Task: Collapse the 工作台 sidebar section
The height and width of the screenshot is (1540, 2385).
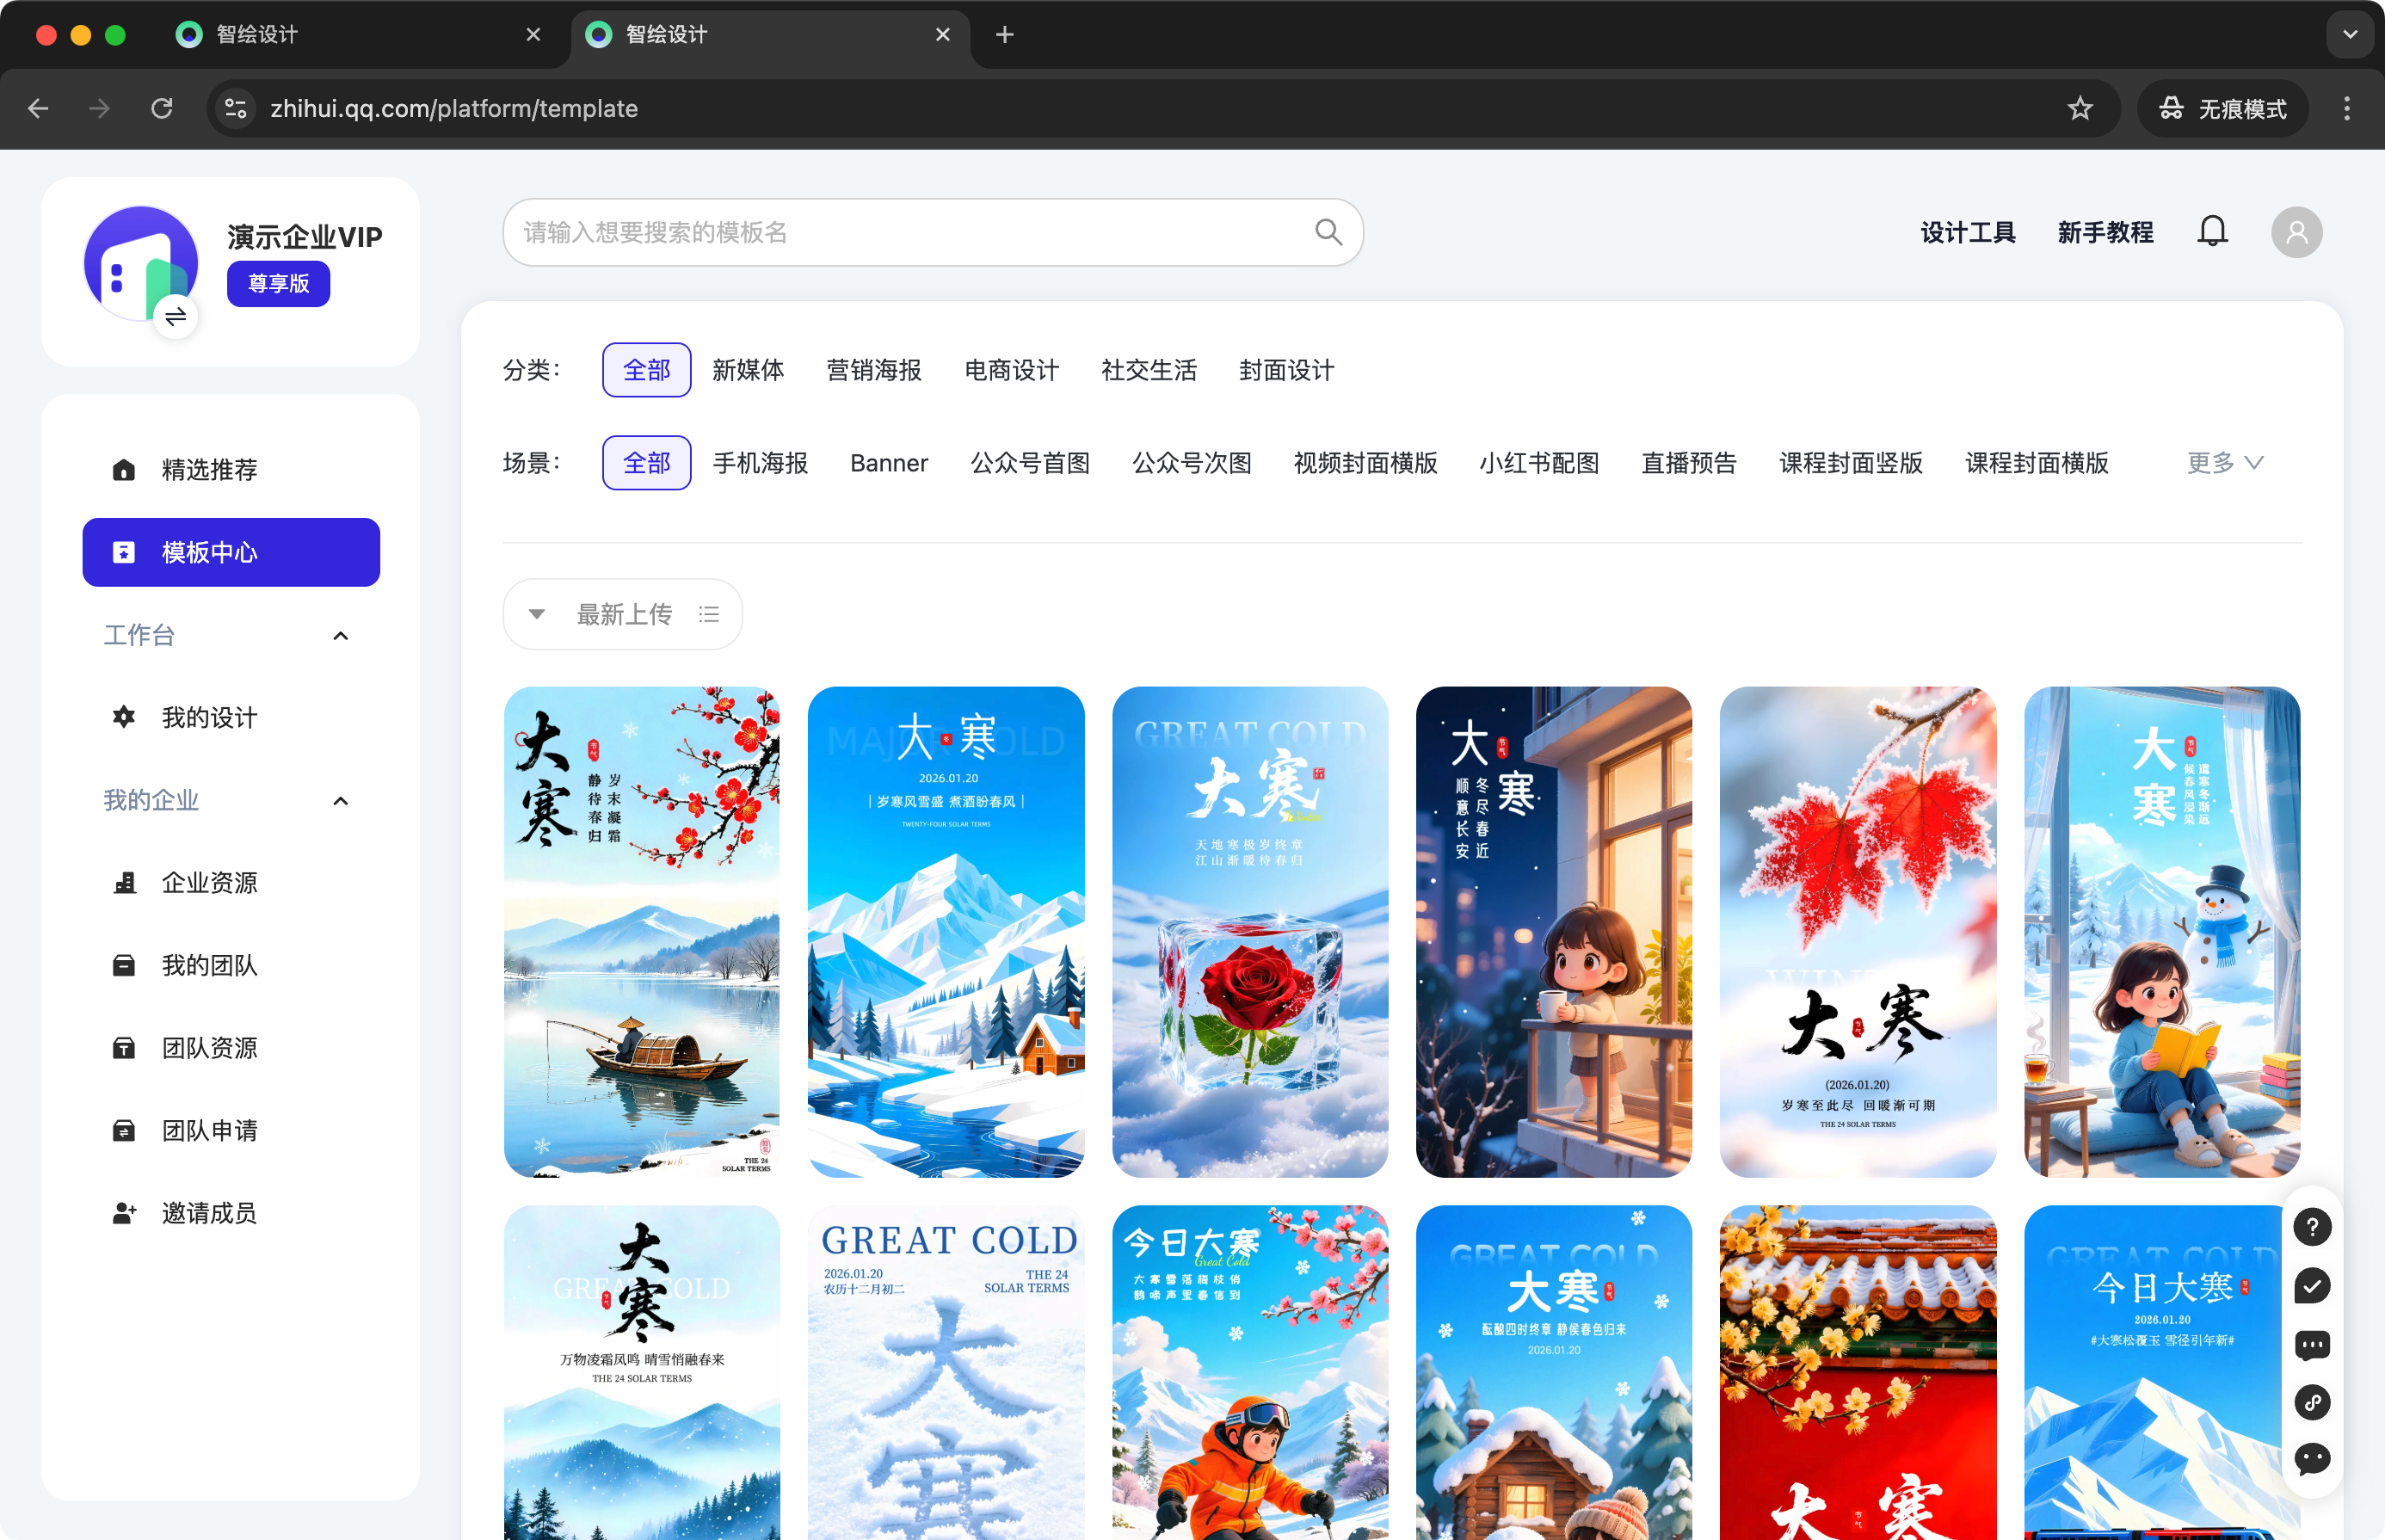Action: tap(340, 636)
